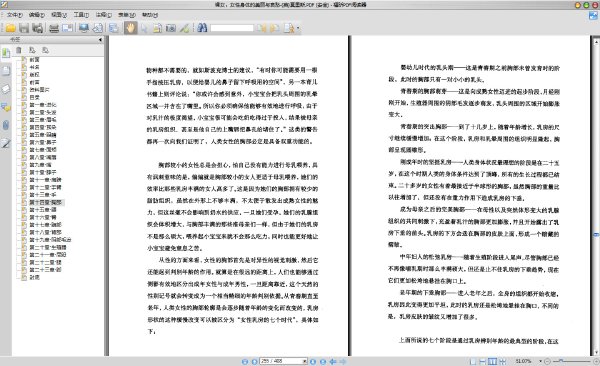Go to previous page button

click(x=254, y=361)
